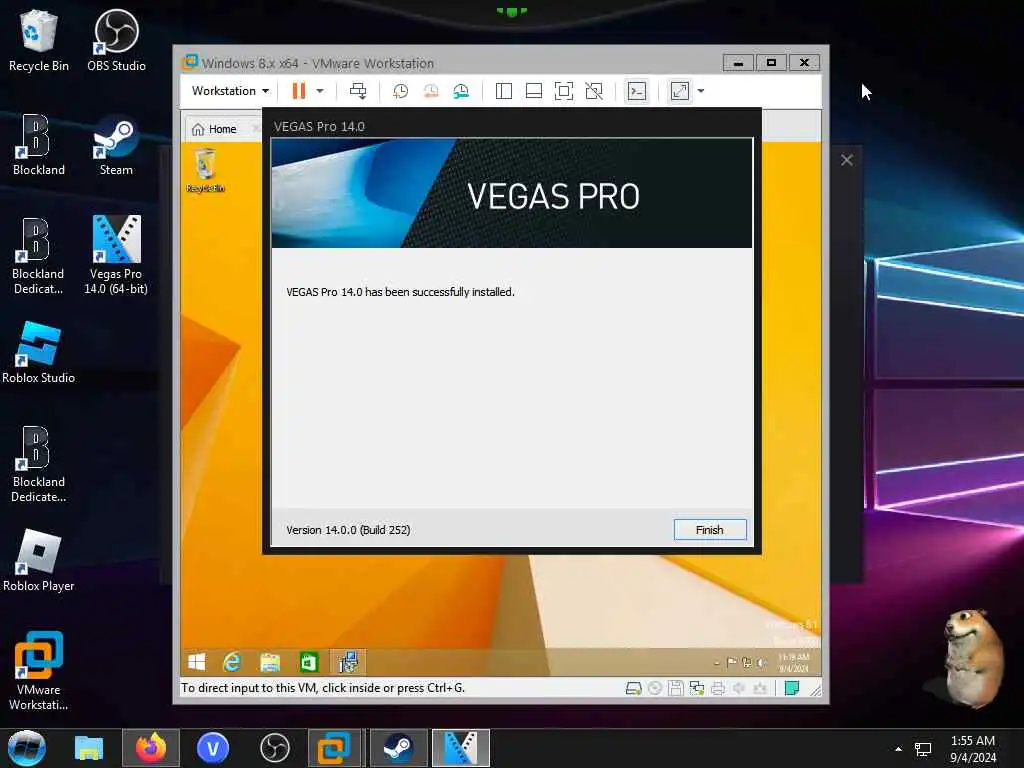The width and height of the screenshot is (1024, 768).
Task: Click the VMware message log icon
Action: point(792,688)
